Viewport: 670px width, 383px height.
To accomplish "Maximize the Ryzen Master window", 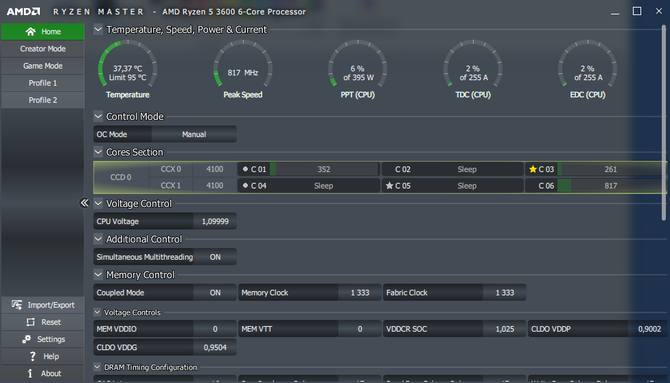I will coord(637,11).
